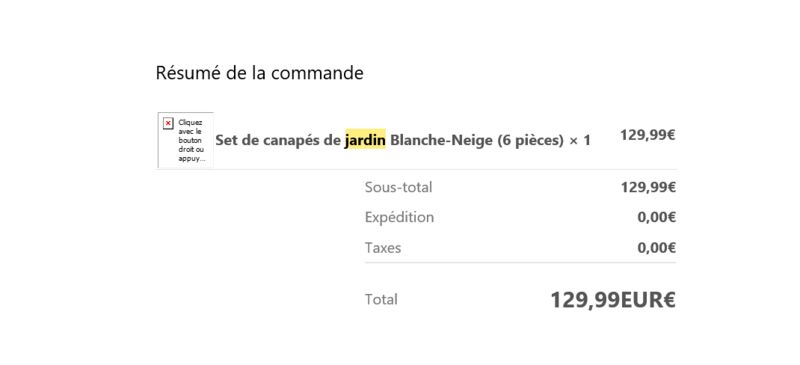The width and height of the screenshot is (800, 365).
Task: Select the item price 129,99€ in product row
Action: [648, 135]
